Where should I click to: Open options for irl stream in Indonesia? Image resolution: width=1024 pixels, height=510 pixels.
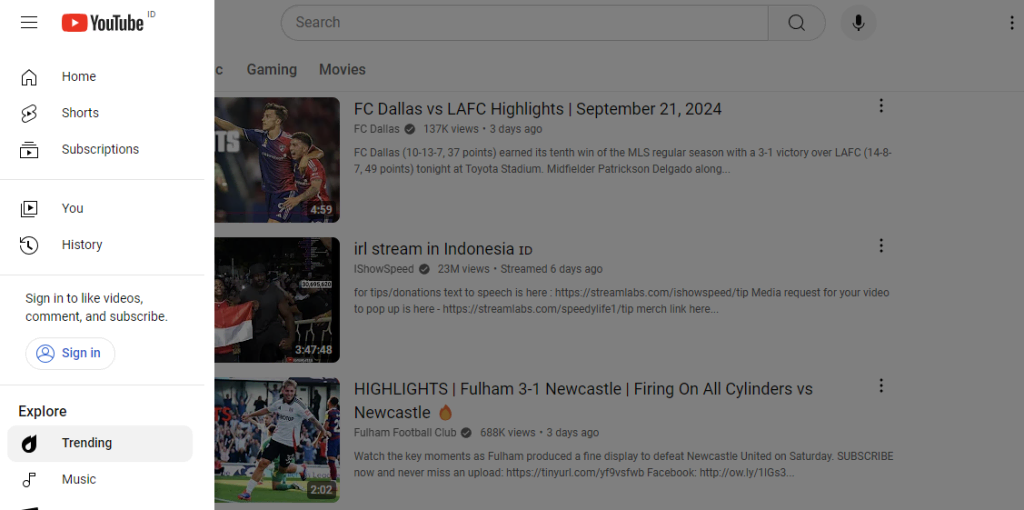(x=881, y=246)
